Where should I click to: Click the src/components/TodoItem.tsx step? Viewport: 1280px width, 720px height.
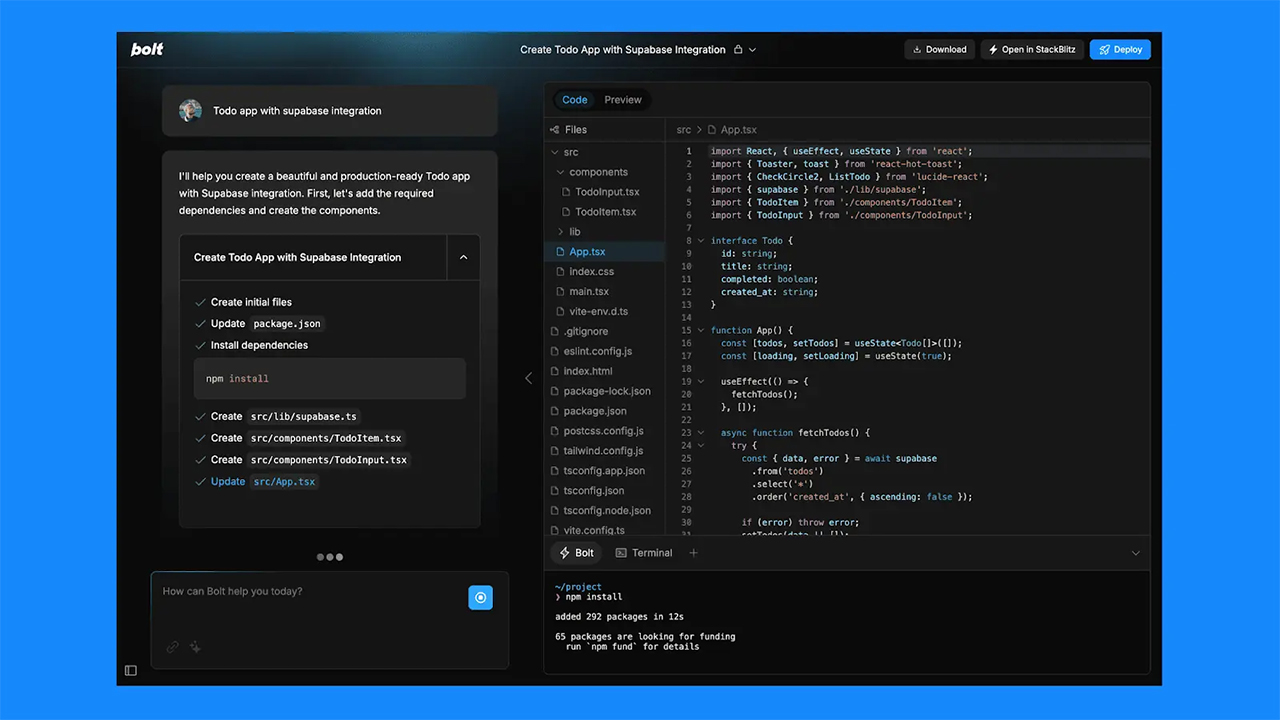click(x=326, y=438)
